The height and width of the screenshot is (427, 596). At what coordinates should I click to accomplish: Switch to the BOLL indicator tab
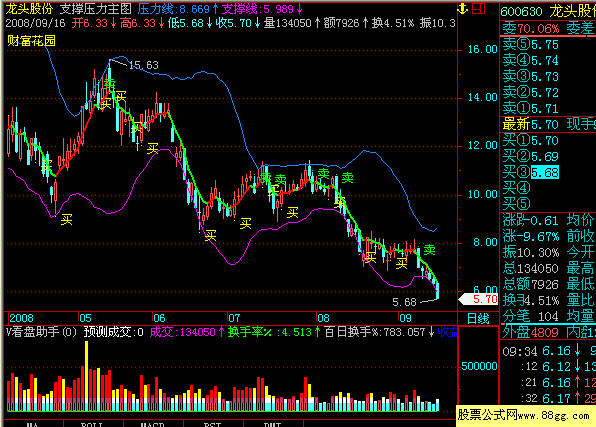coord(92,424)
